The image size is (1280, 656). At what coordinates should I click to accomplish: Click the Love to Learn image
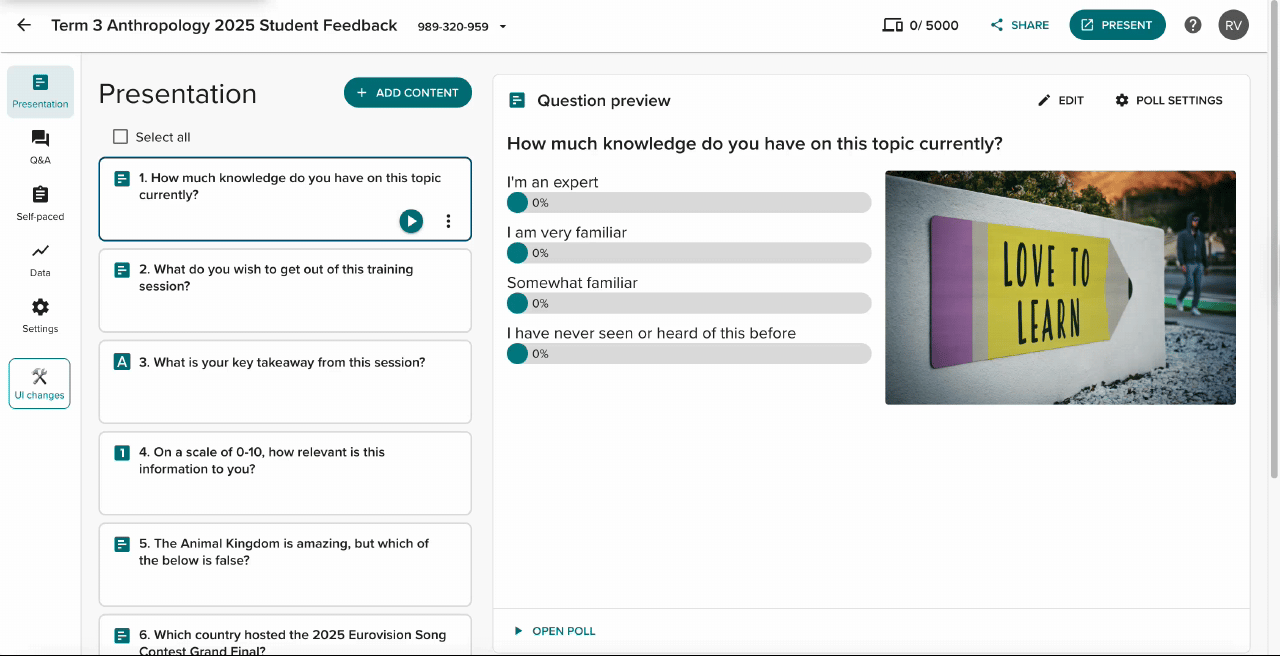point(1060,288)
